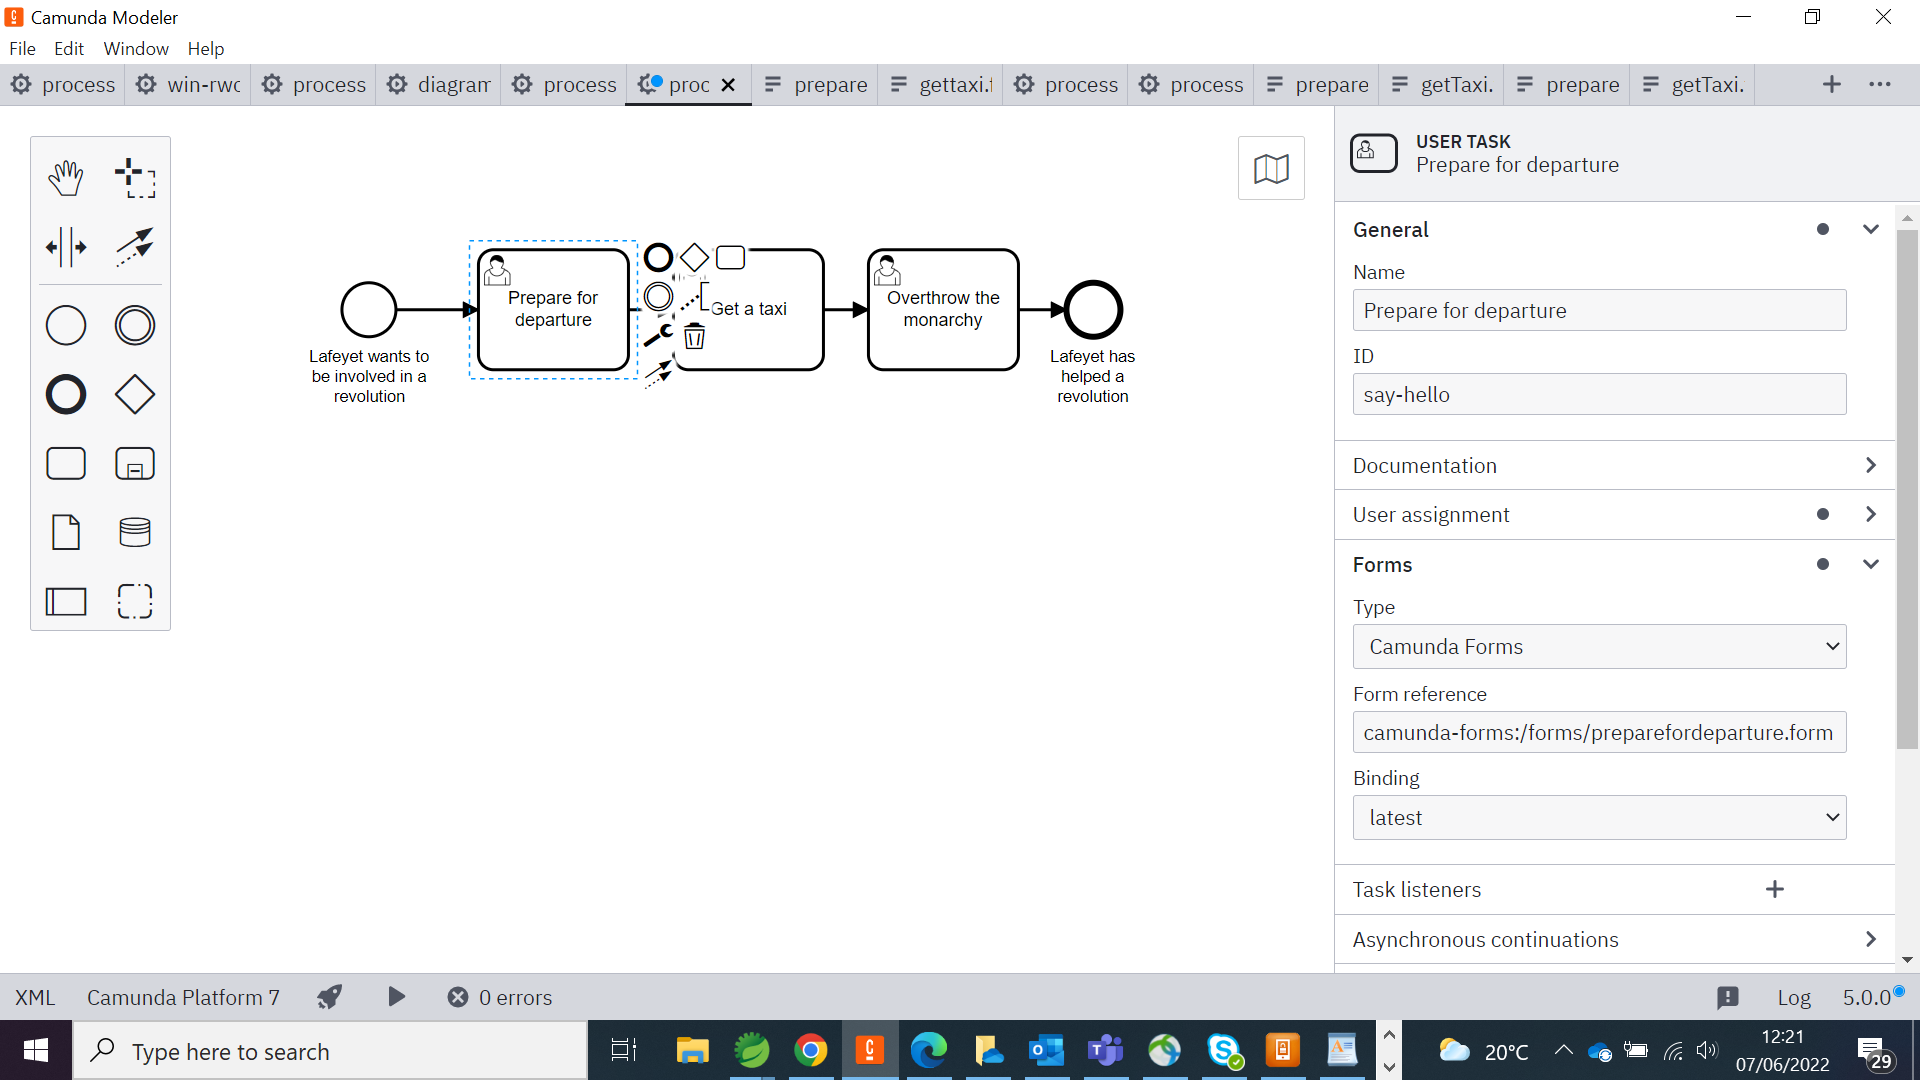Select the Create pool/participant tool
Image resolution: width=1920 pixels, height=1080 pixels.
[x=64, y=601]
